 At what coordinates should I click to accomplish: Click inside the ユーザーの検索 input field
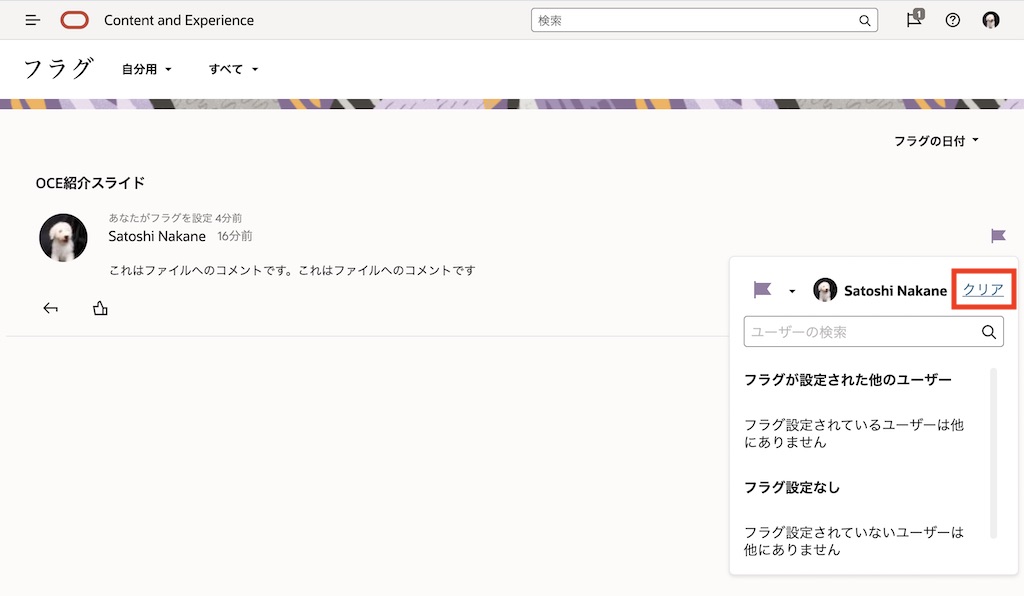860,331
